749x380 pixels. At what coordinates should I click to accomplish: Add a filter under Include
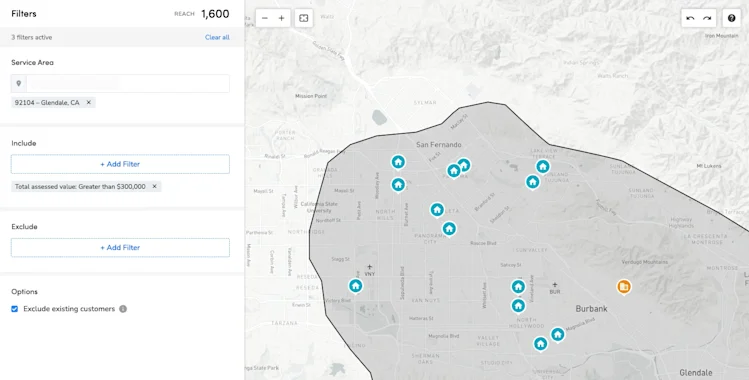[x=120, y=164]
